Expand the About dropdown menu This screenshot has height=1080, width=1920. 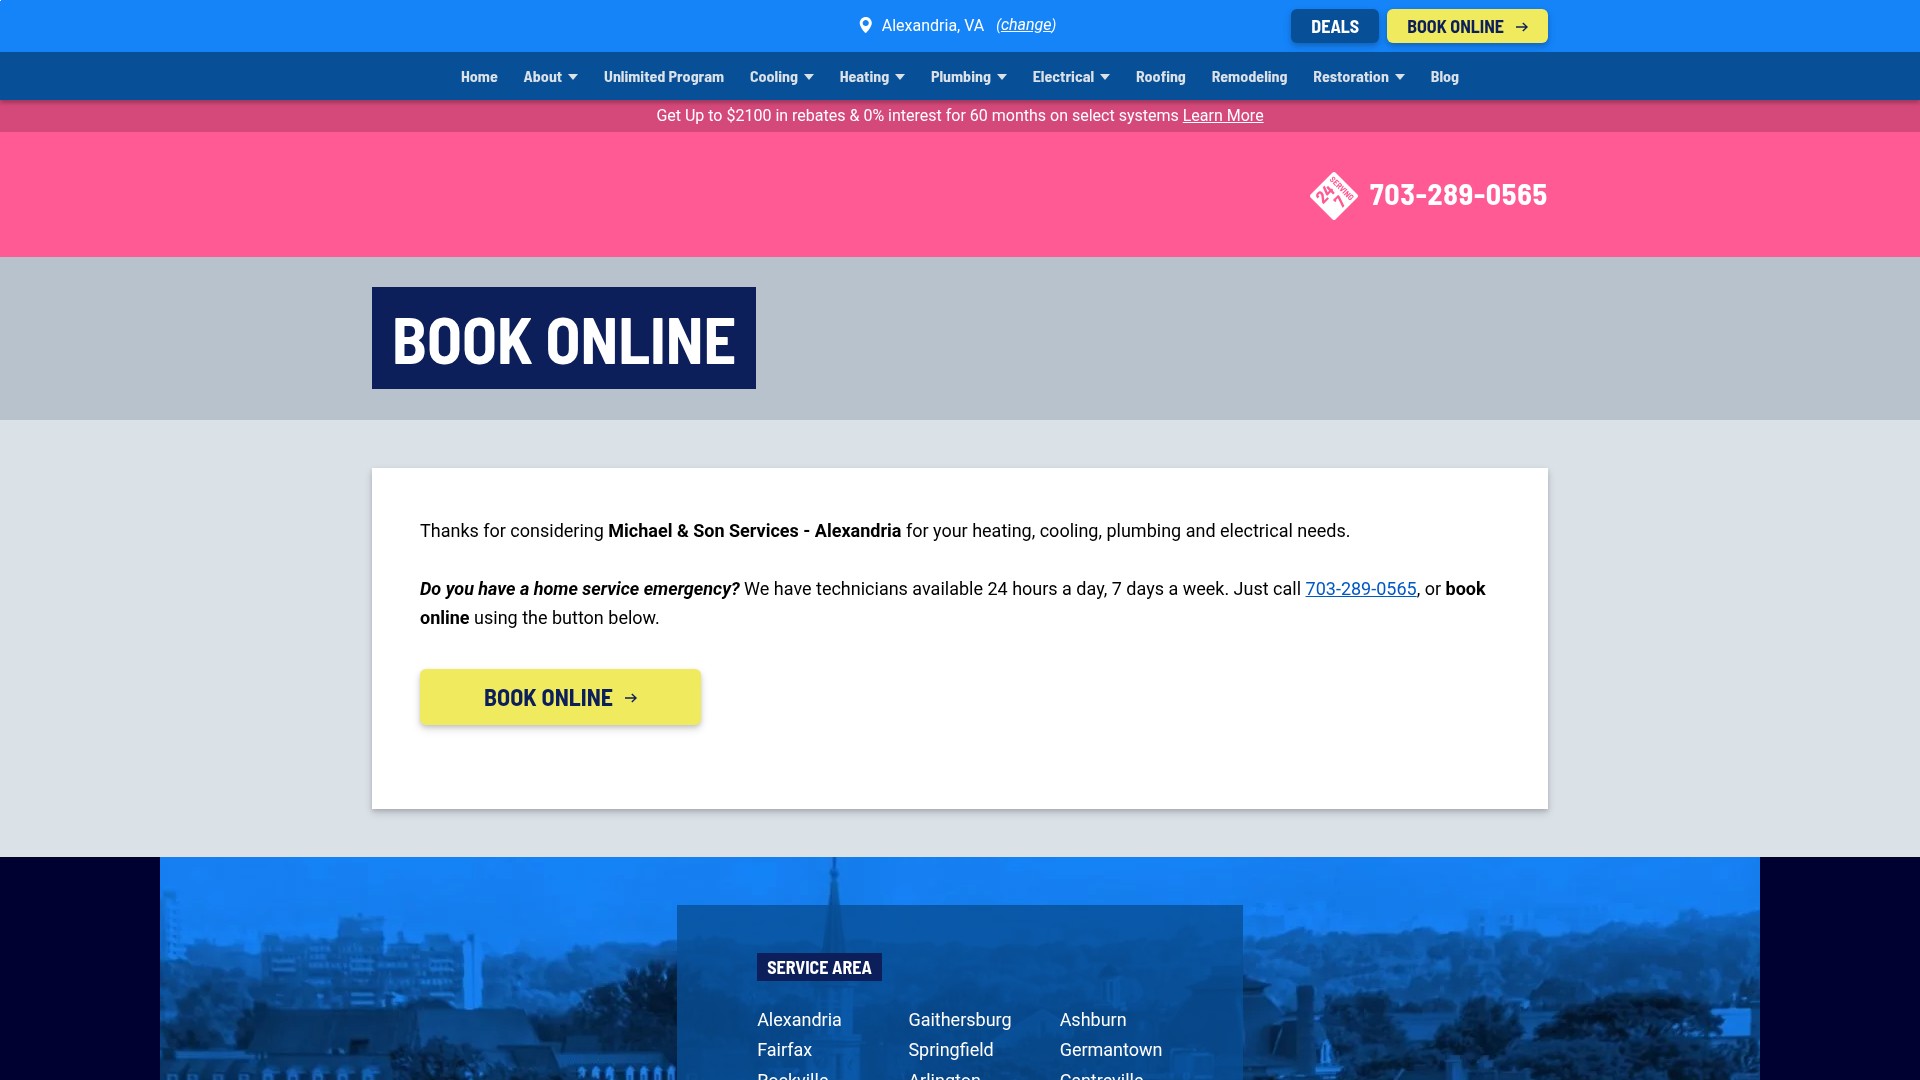tap(550, 77)
